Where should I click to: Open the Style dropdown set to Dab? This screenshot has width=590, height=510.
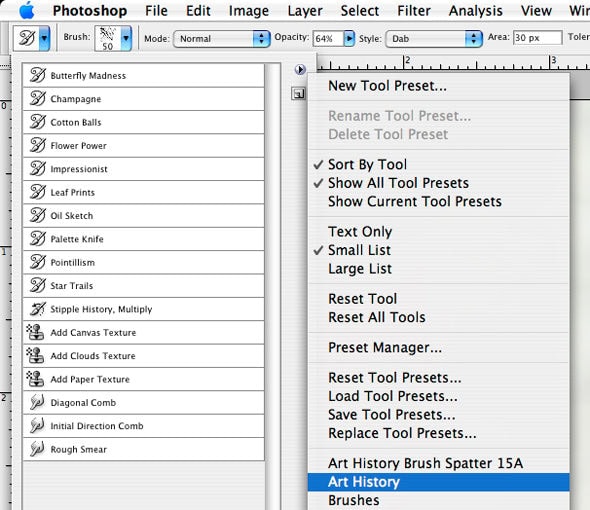(434, 39)
